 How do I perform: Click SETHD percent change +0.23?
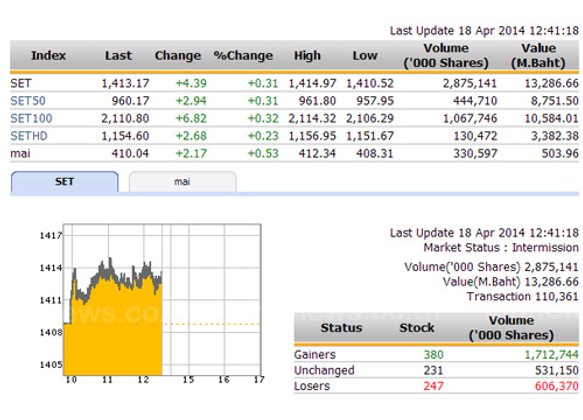coord(263,136)
